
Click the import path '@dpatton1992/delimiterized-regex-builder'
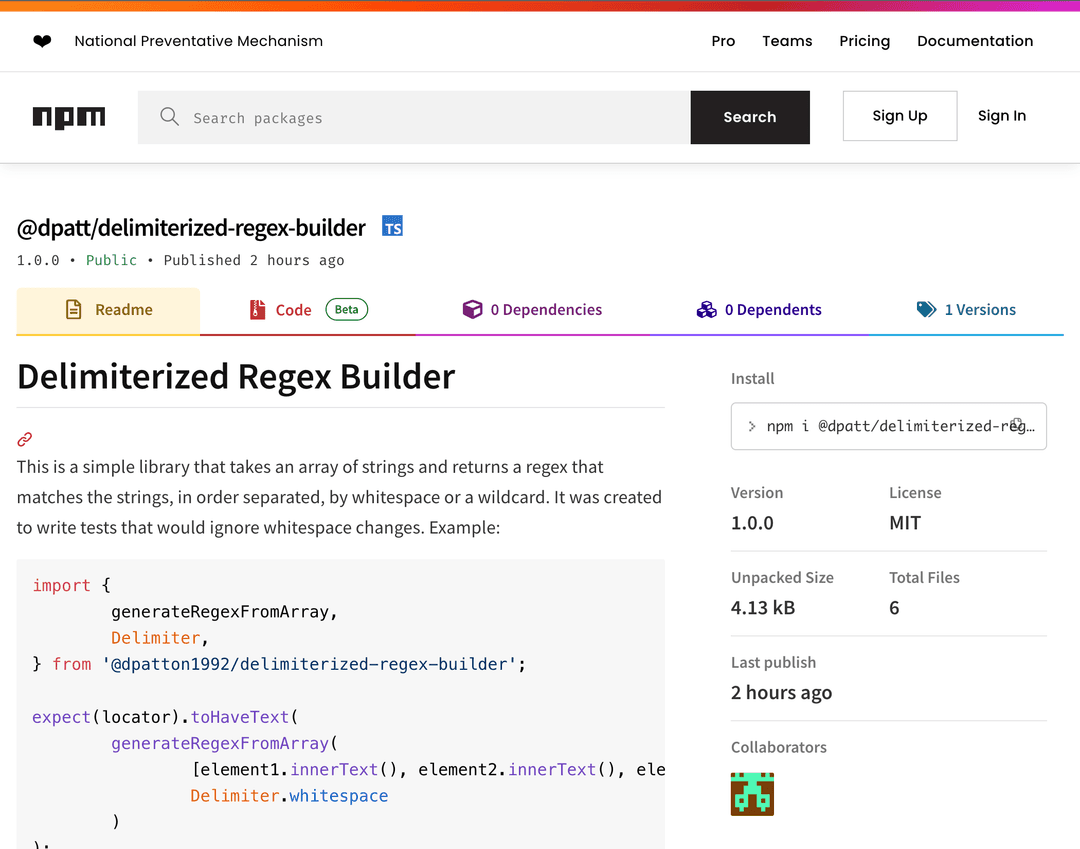pos(309,664)
